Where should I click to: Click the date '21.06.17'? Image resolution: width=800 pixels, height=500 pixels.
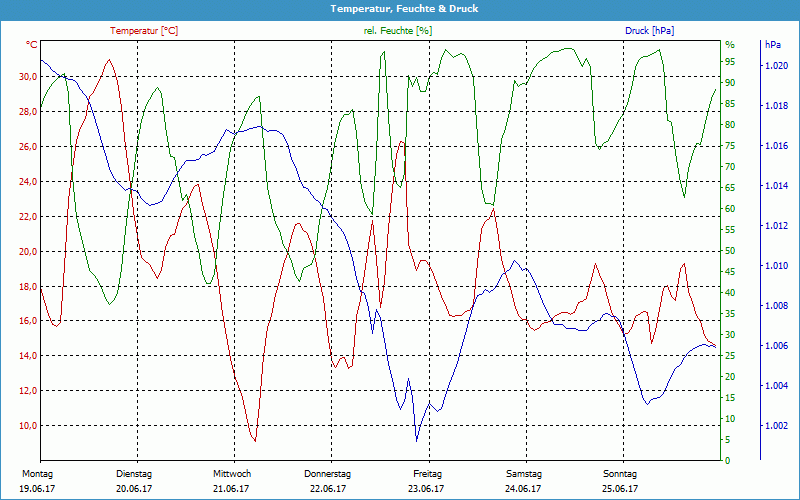[232, 489]
